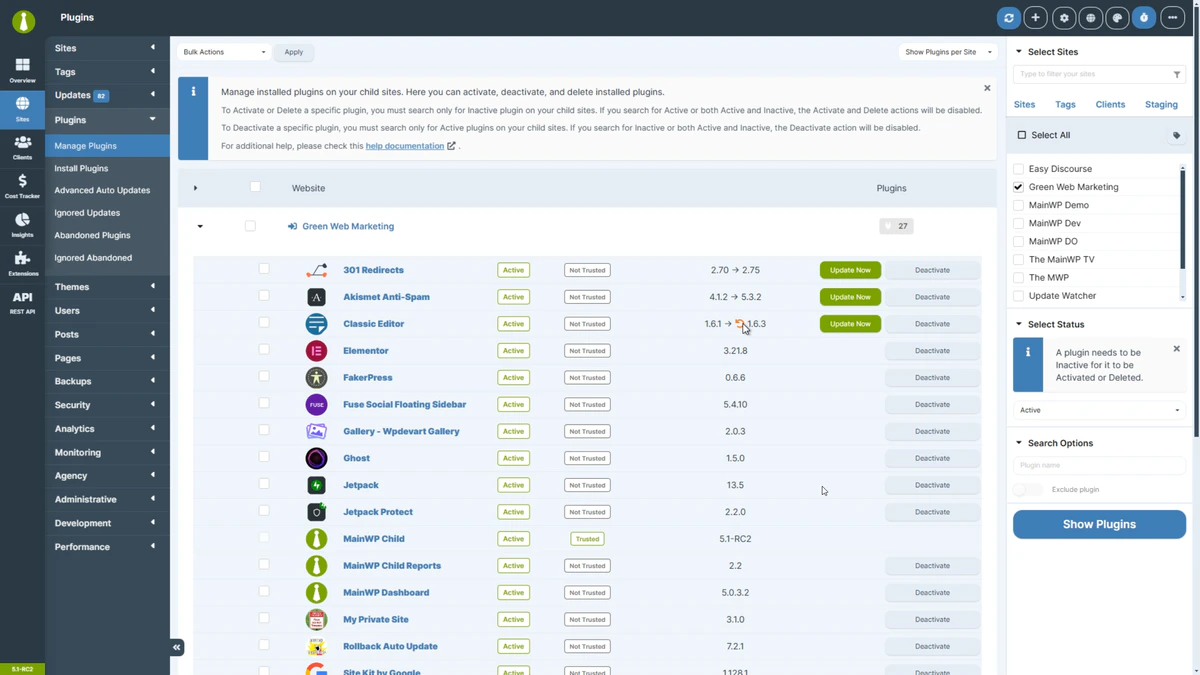Click Update Now for 301 Redirects
1200x675 pixels.
pos(850,270)
